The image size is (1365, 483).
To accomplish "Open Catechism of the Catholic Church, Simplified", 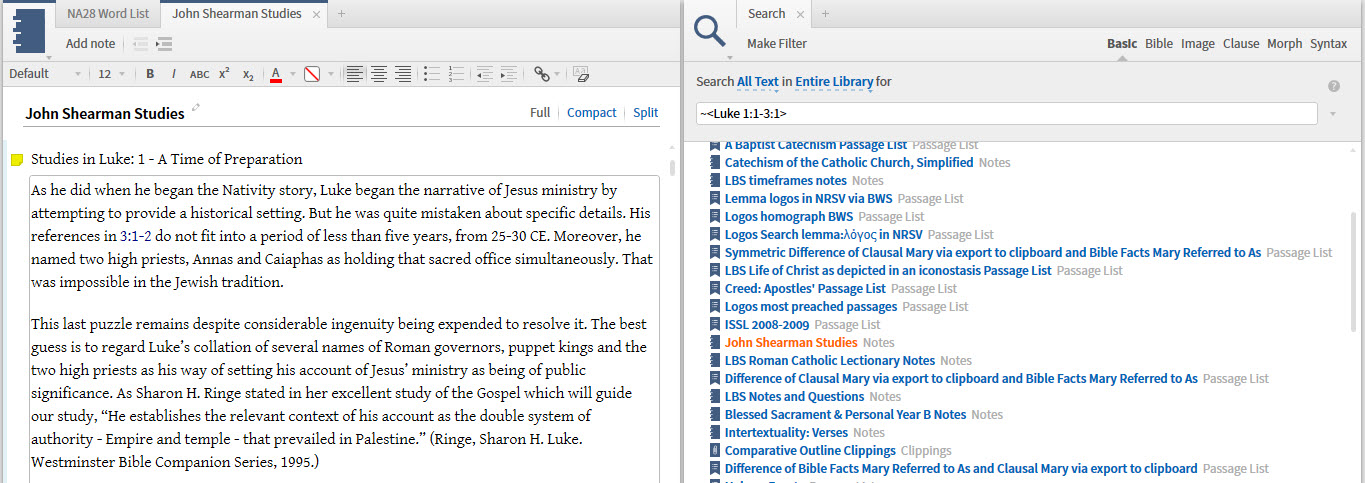I will [x=849, y=163].
